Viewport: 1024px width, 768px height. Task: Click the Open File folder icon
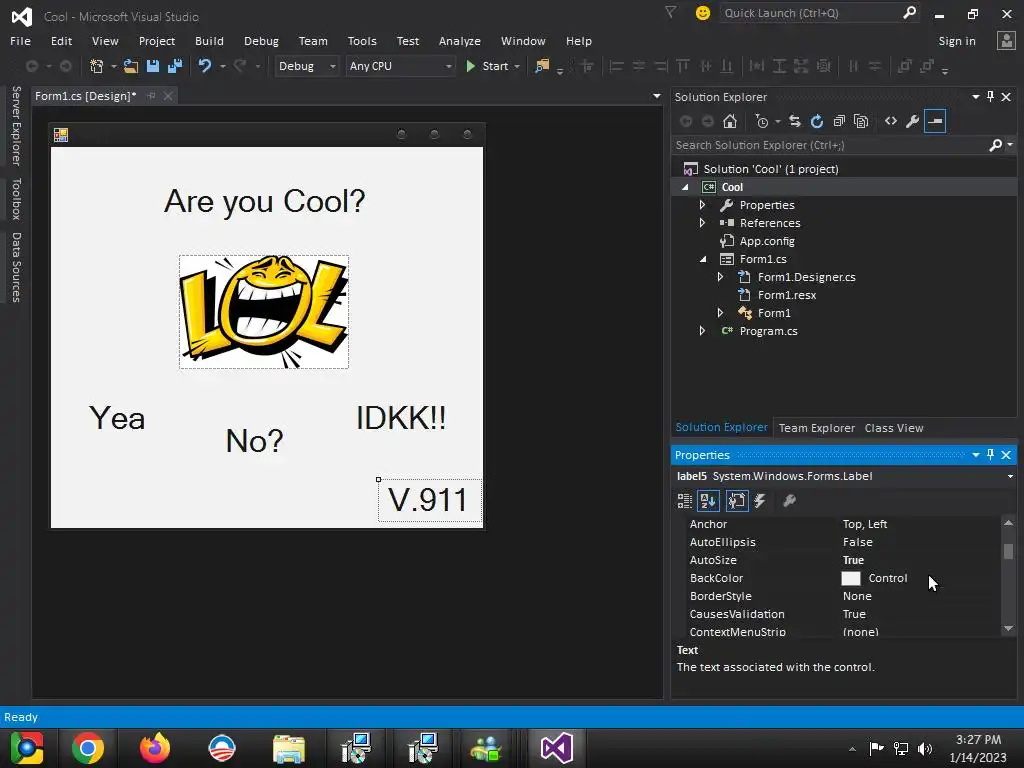[x=131, y=66]
